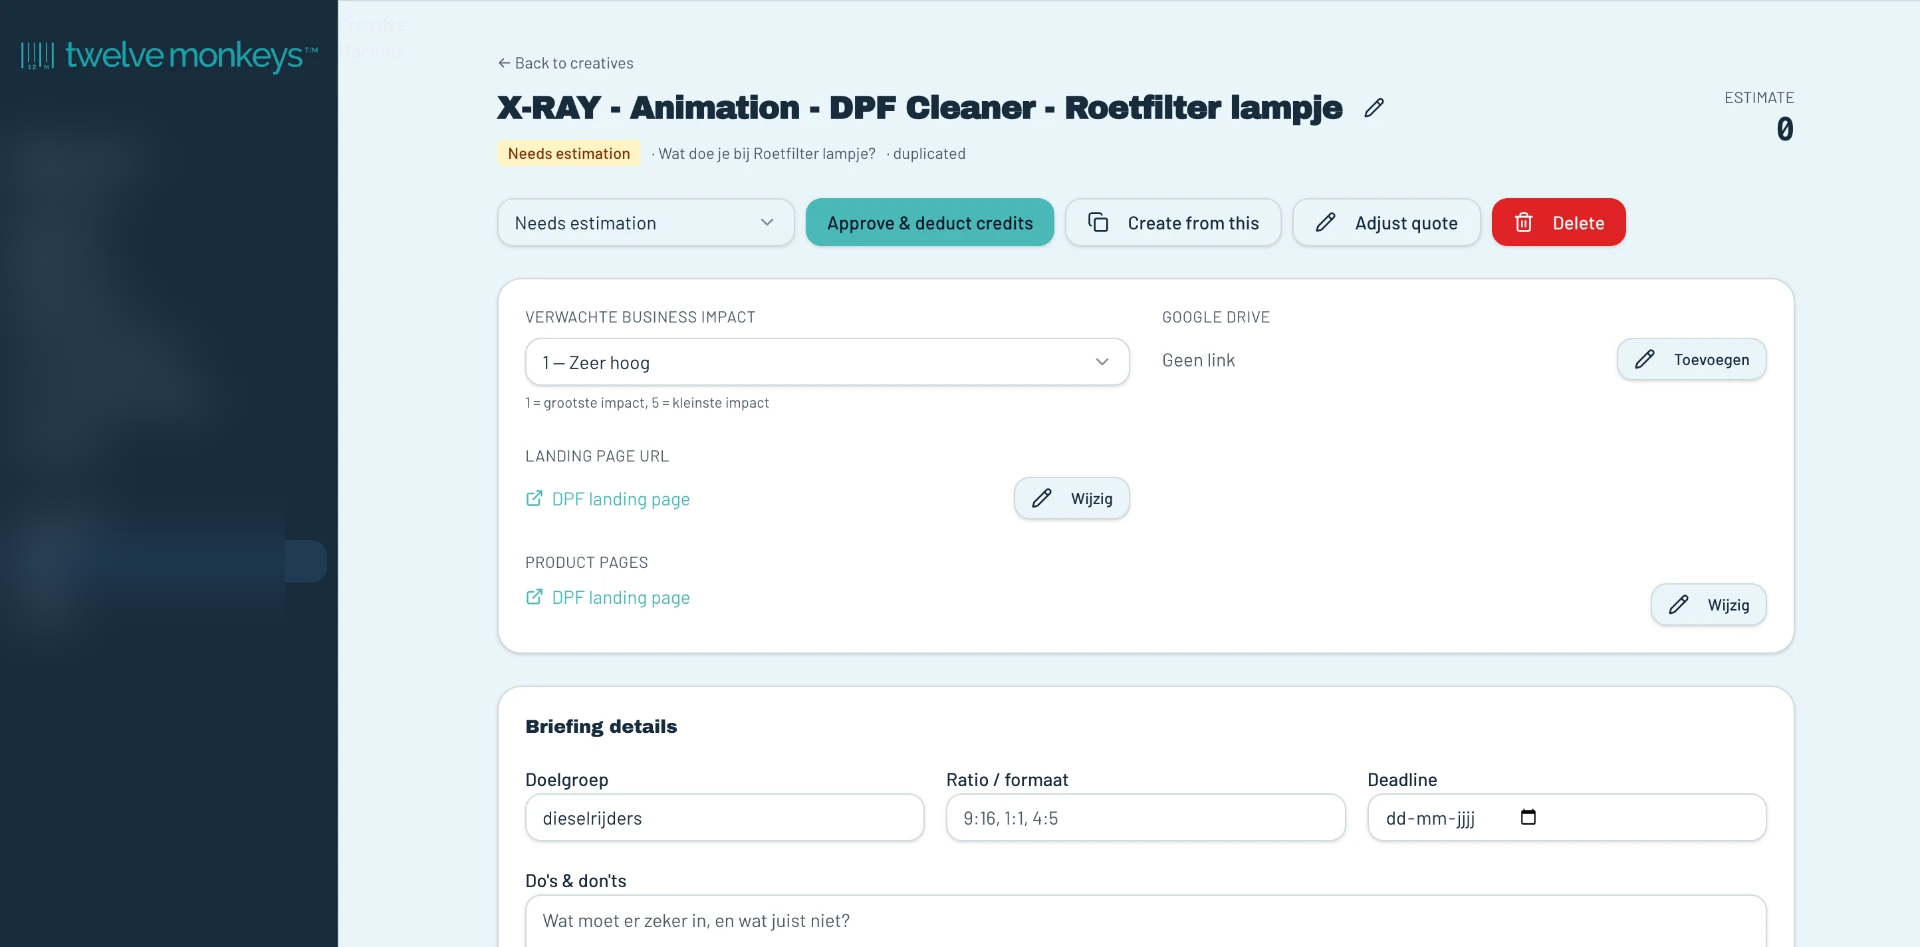Click the calendar icon in Deadline field

(x=1528, y=817)
